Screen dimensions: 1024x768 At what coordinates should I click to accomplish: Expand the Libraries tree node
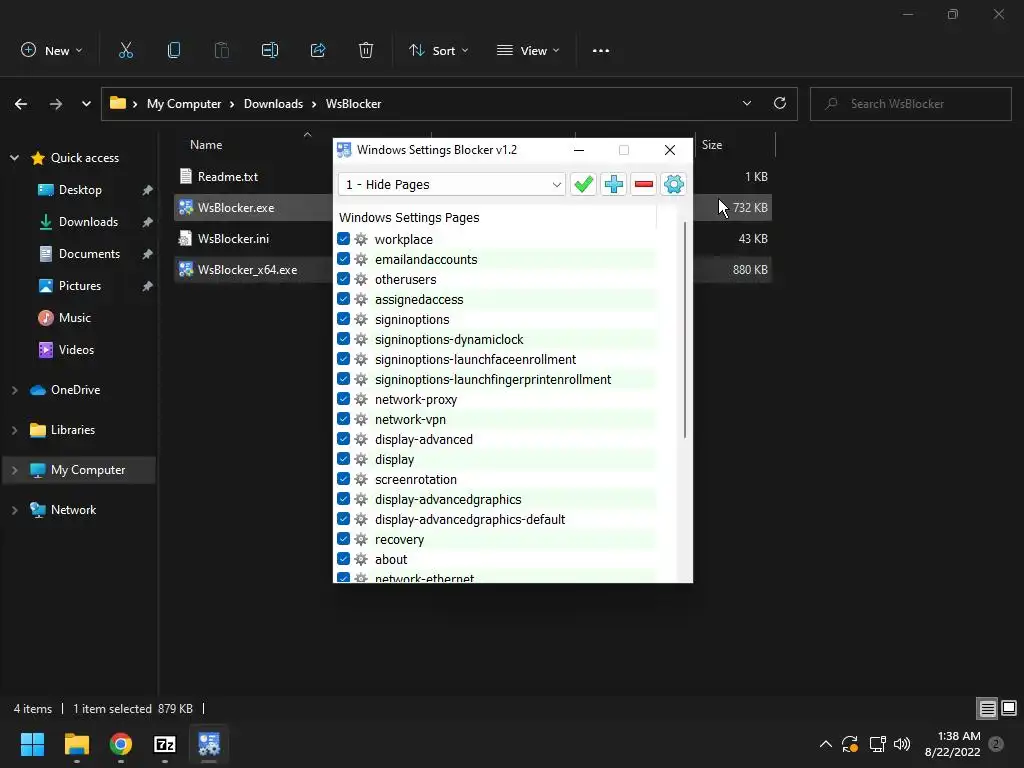14,430
